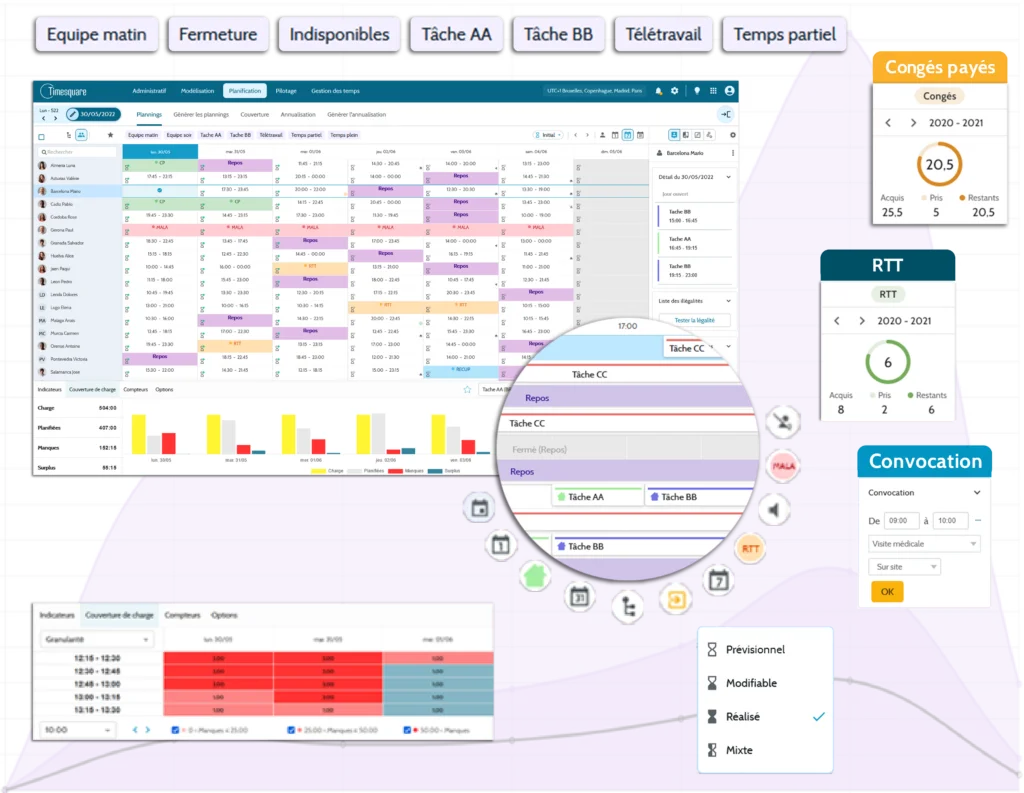Click the crossed-out person round icon
The height and width of the screenshot is (793, 1024).
[x=782, y=423]
